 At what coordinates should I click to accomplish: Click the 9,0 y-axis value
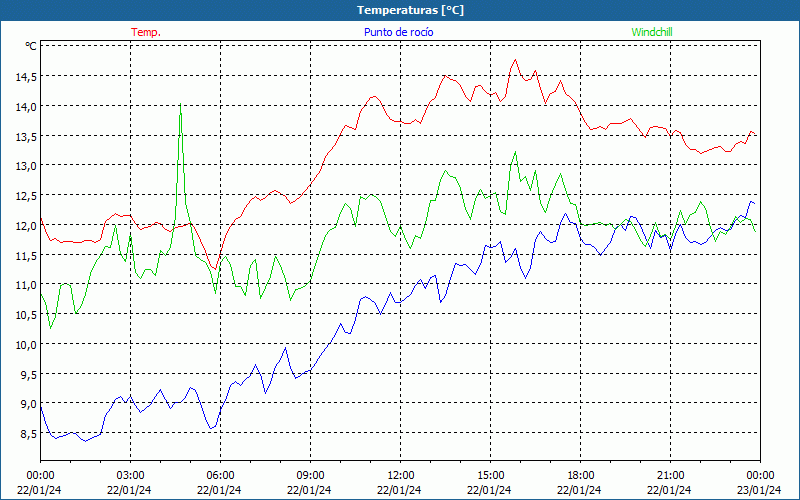pyautogui.click(x=28, y=404)
